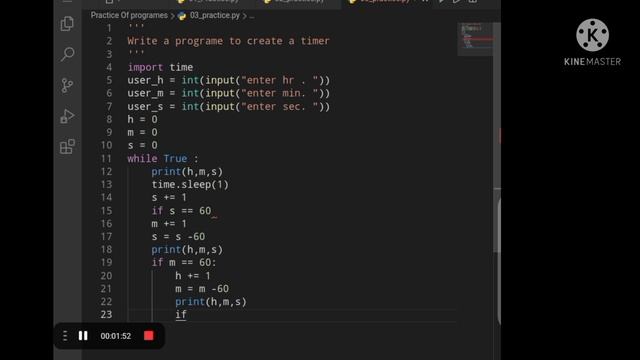This screenshot has height=360, width=640.
Task: Expand the trailing '...' breadcrumb symbol
Action: (x=251, y=16)
